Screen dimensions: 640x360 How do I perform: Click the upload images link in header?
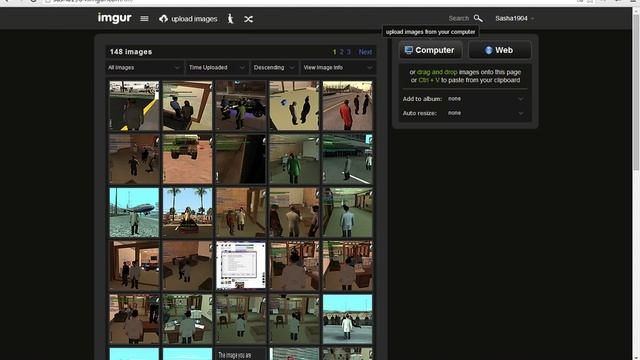(194, 19)
